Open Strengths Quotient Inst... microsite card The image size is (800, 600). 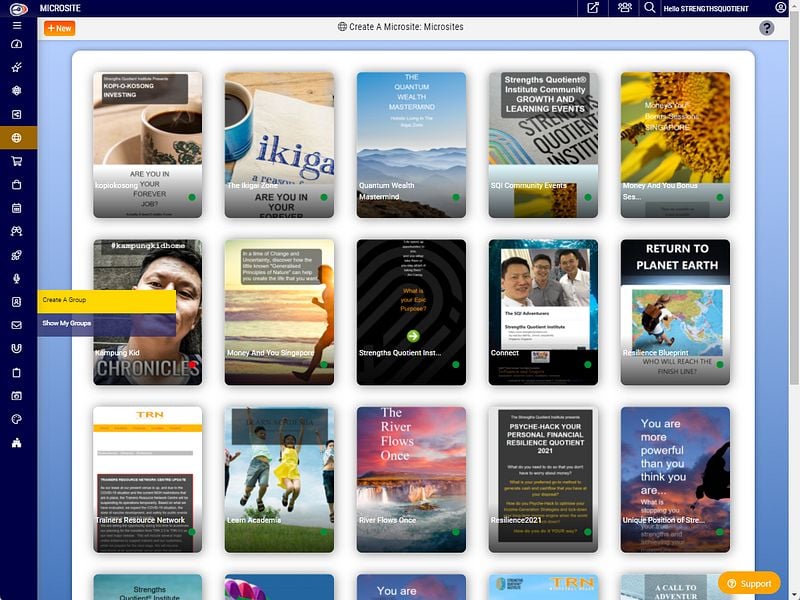point(411,312)
